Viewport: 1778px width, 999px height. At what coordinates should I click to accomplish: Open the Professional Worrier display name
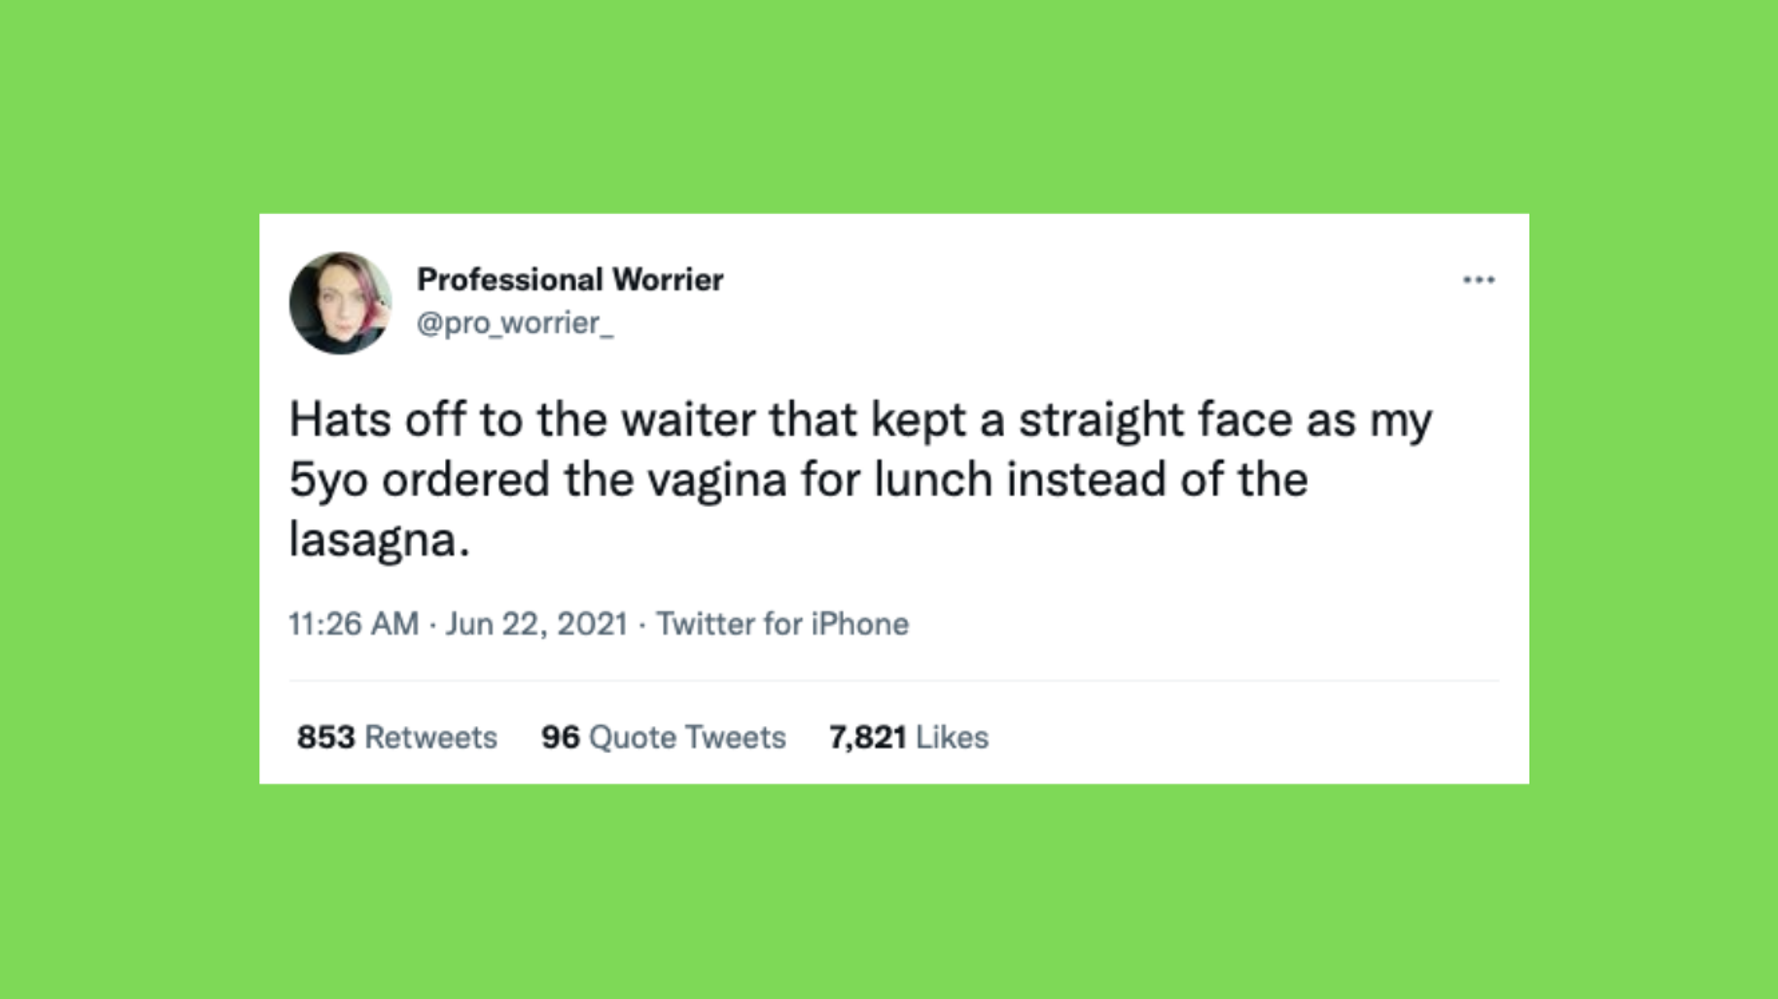click(569, 279)
